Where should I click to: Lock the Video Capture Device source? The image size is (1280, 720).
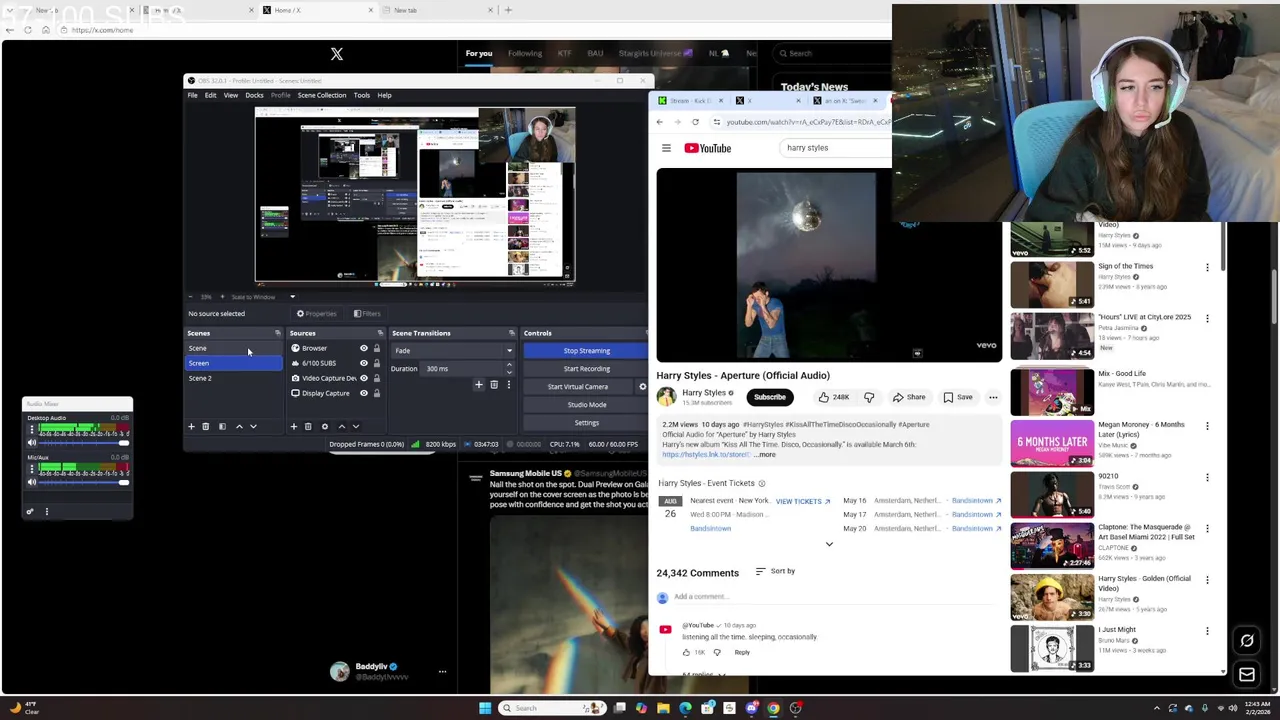pos(376,378)
